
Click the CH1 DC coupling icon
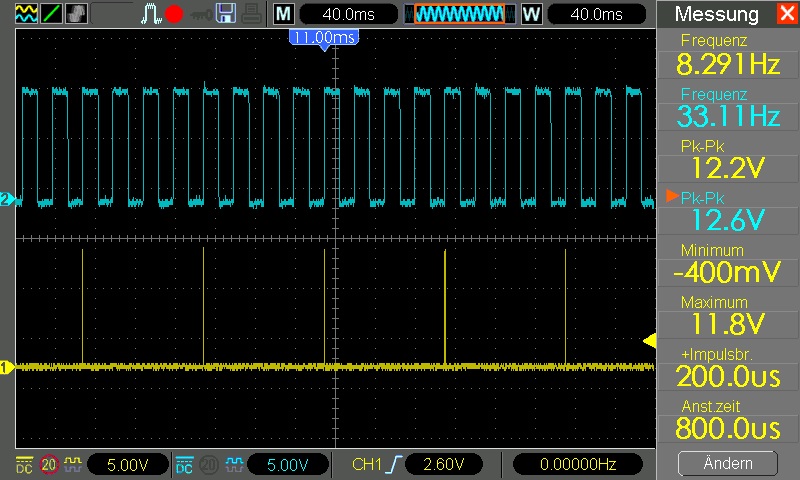point(24,464)
